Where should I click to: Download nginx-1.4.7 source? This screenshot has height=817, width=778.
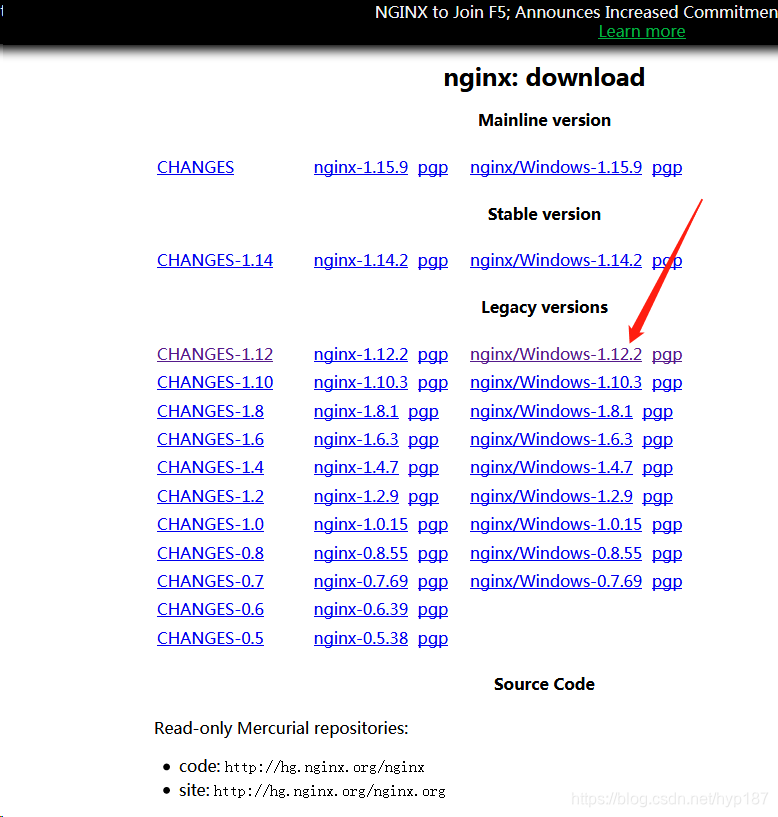click(x=356, y=467)
